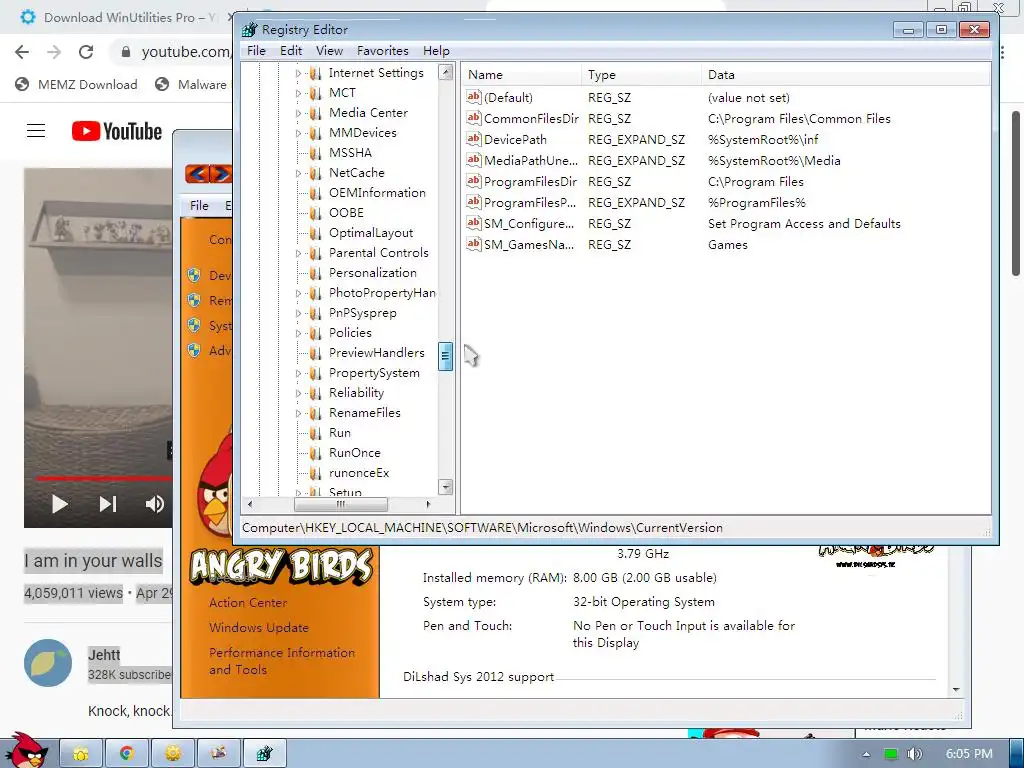Image resolution: width=1024 pixels, height=768 pixels.
Task: Mute the YouTube video volume
Action: point(155,504)
